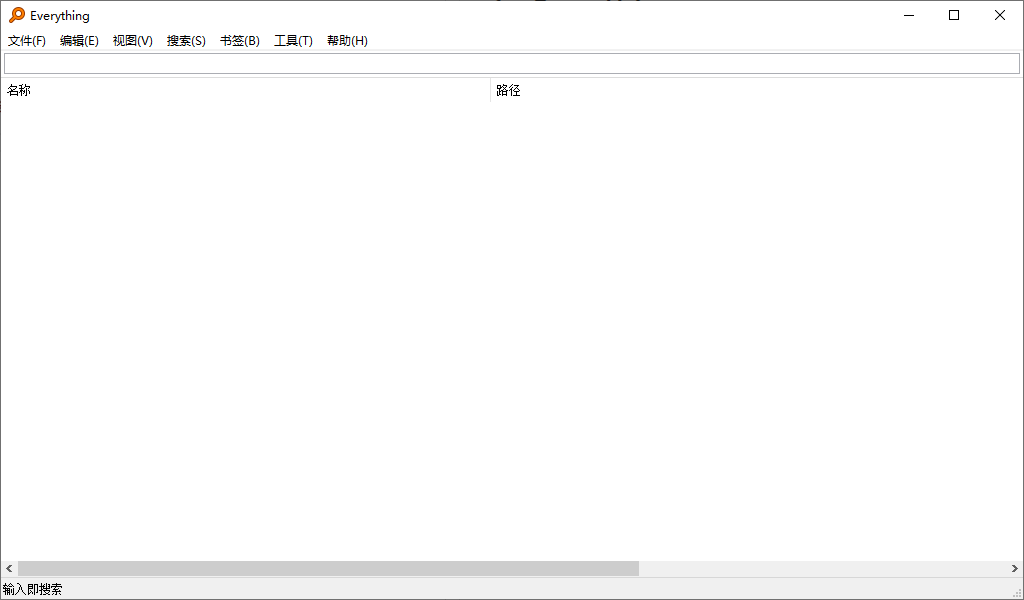This screenshot has width=1024, height=600.
Task: Open the 工具(T) tools menu
Action: pyautogui.click(x=293, y=41)
